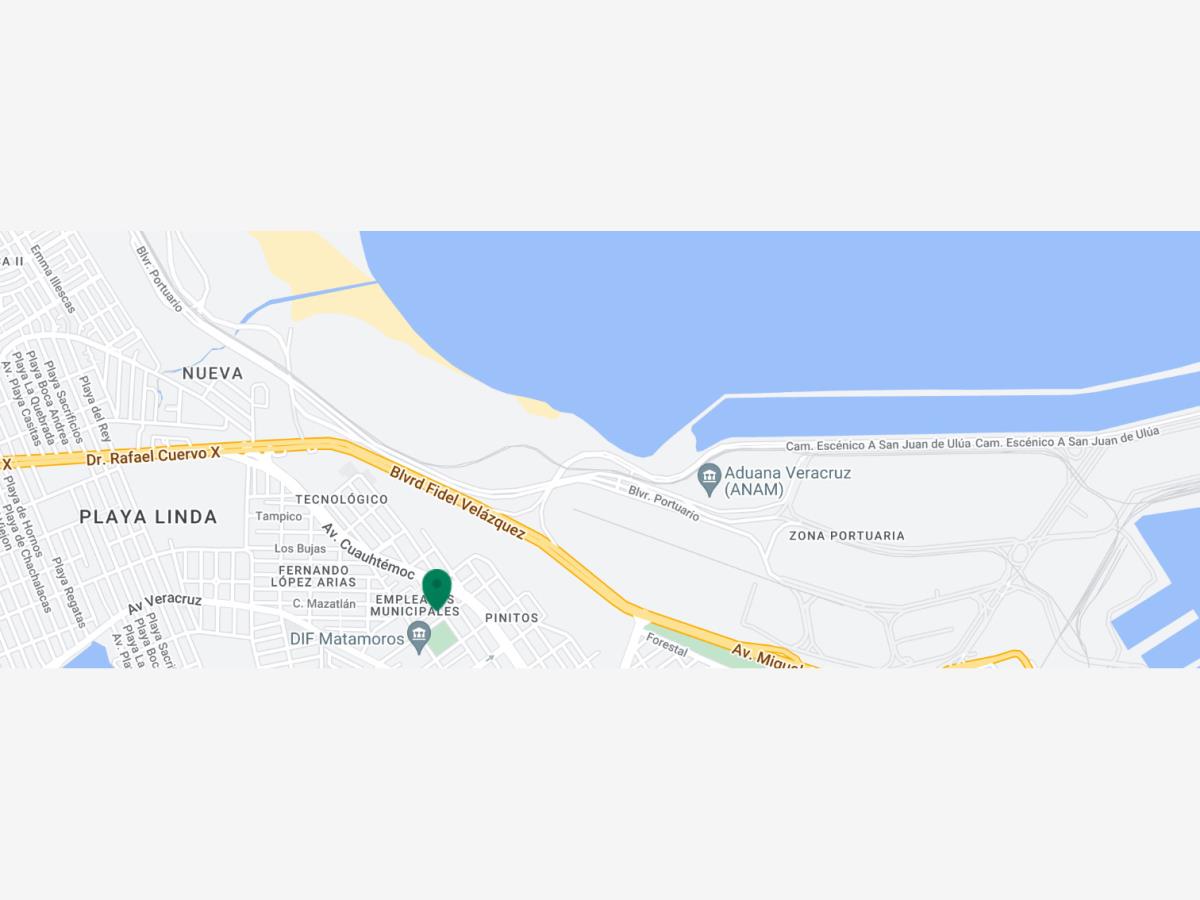1200x900 pixels.
Task: Click the PLAYA LINDA neighborhood label
Action: [148, 517]
